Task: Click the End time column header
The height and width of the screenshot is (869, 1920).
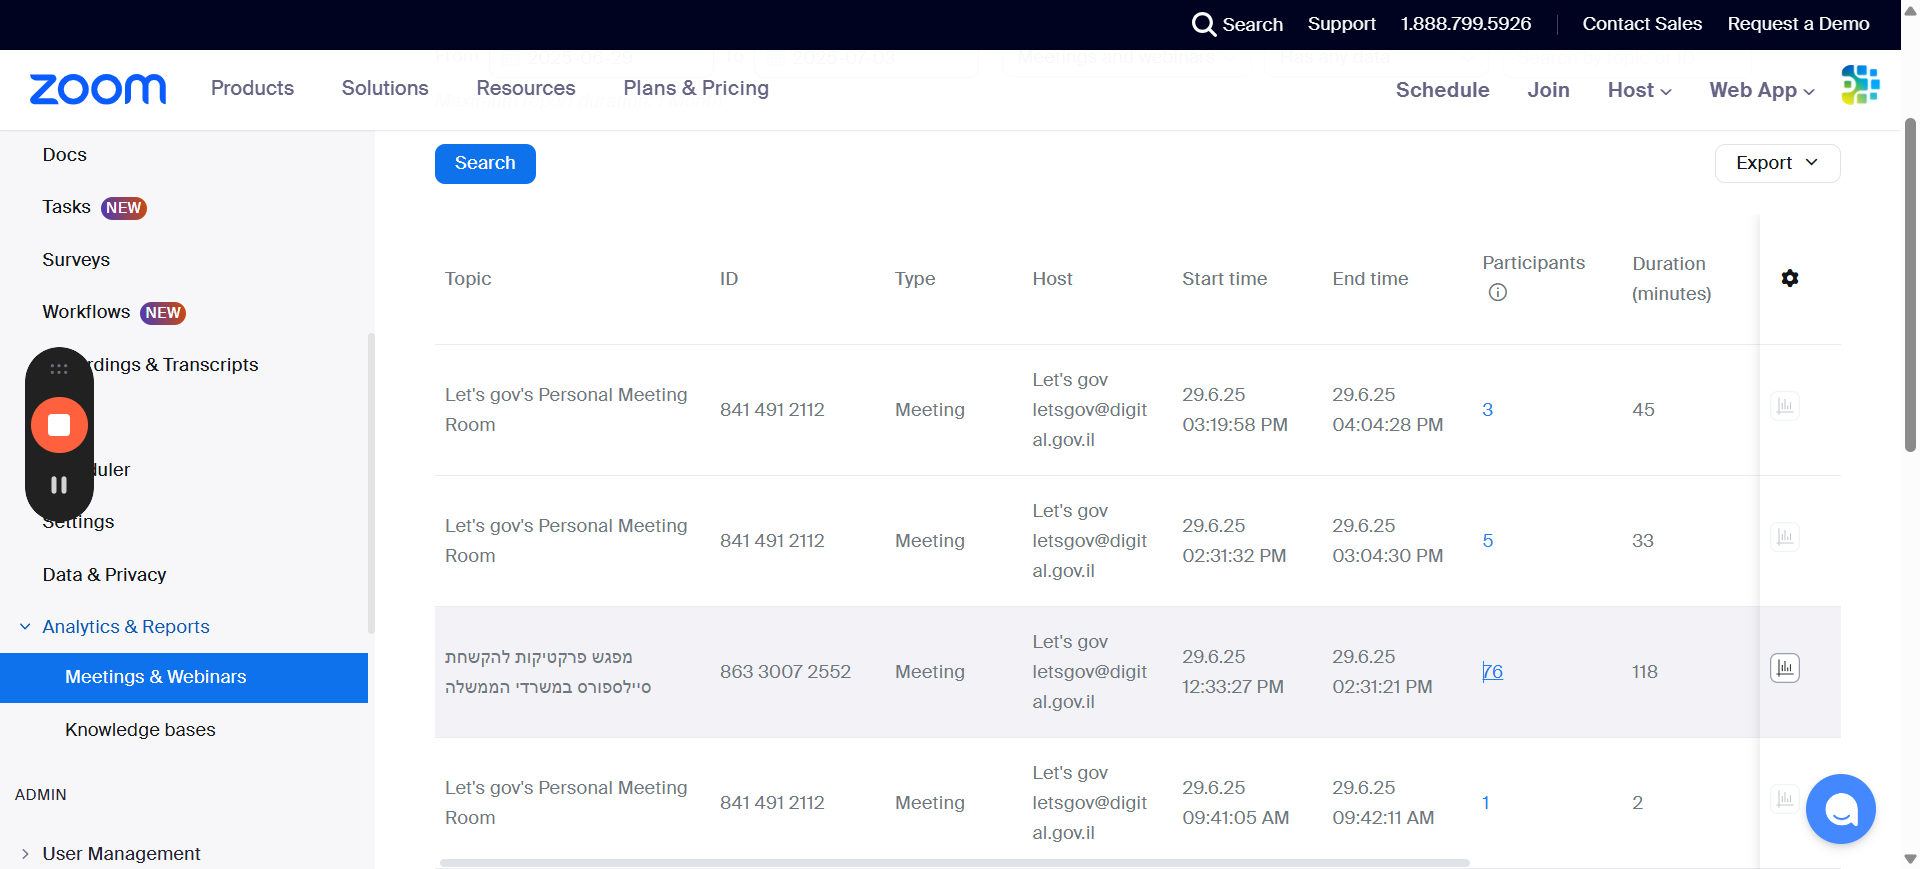Action: coord(1370,279)
